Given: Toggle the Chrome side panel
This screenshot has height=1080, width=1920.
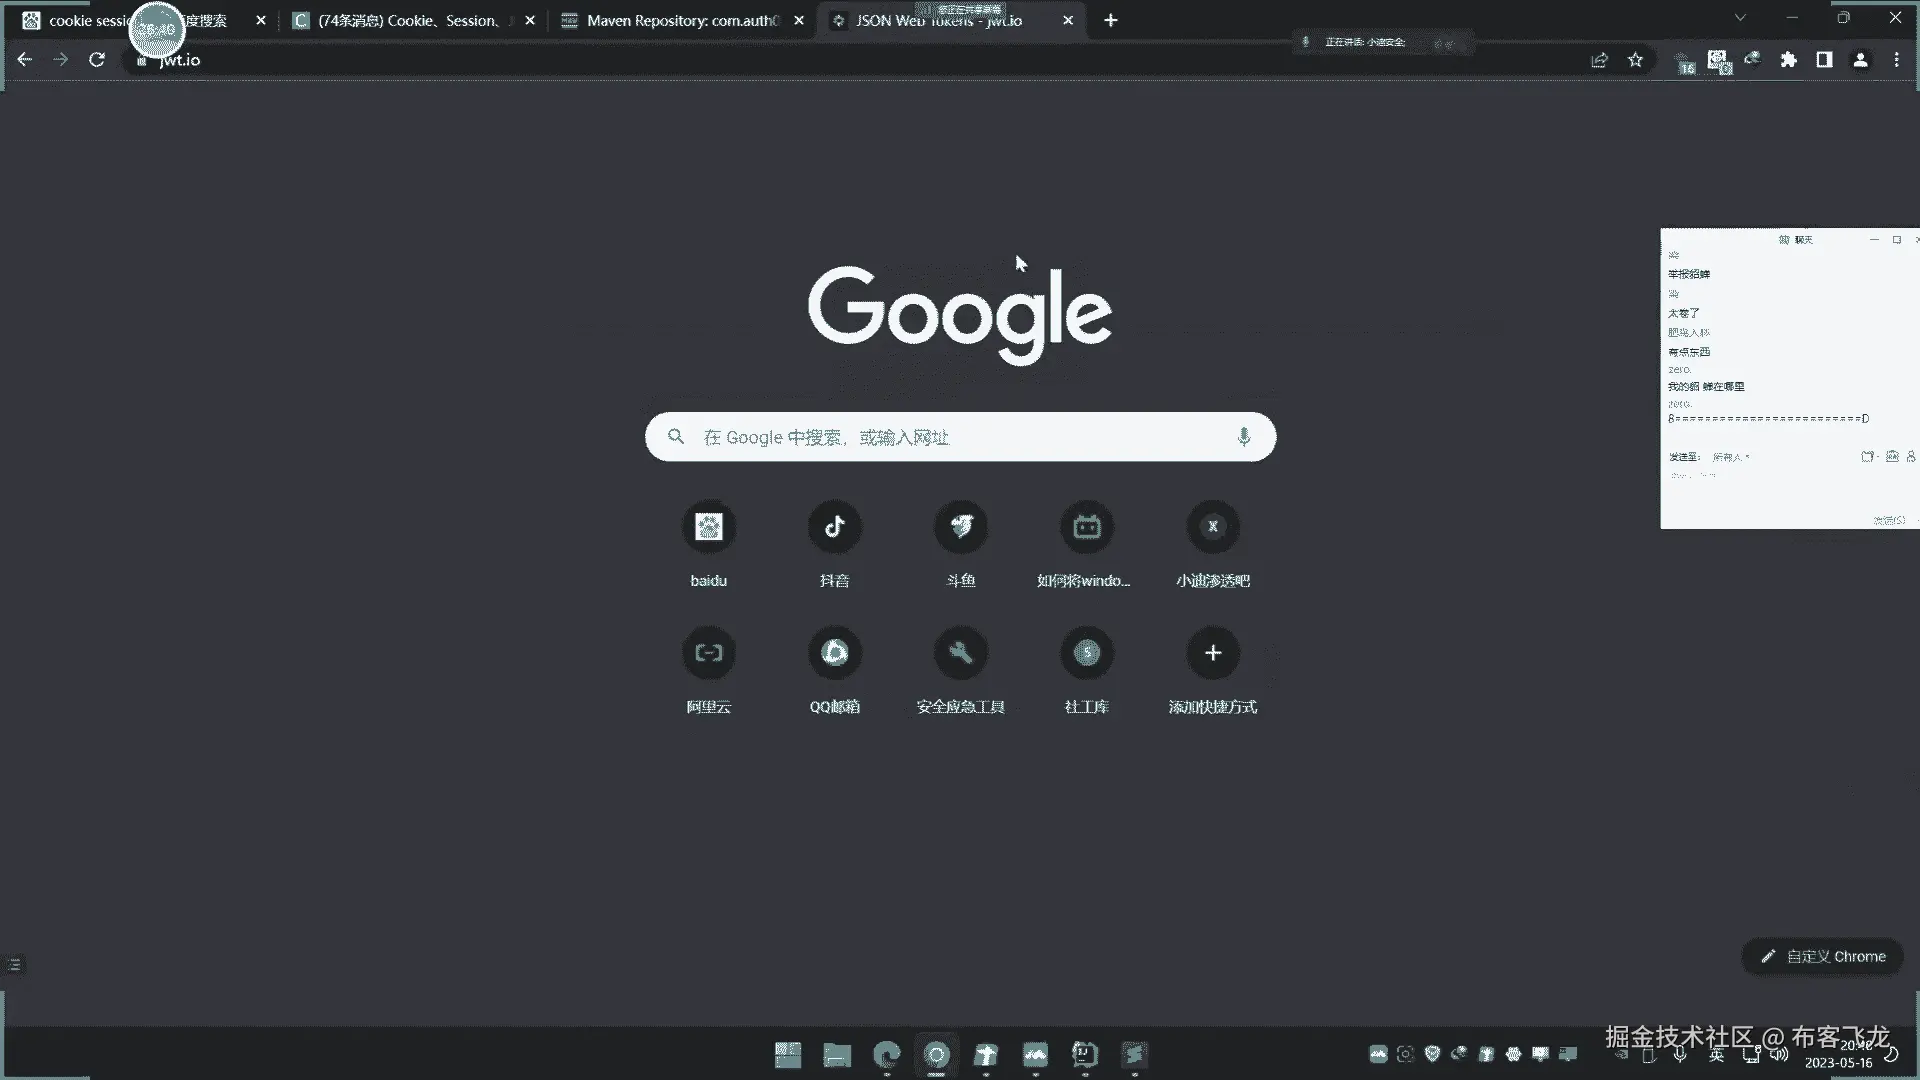Looking at the screenshot, I should coord(1824,60).
